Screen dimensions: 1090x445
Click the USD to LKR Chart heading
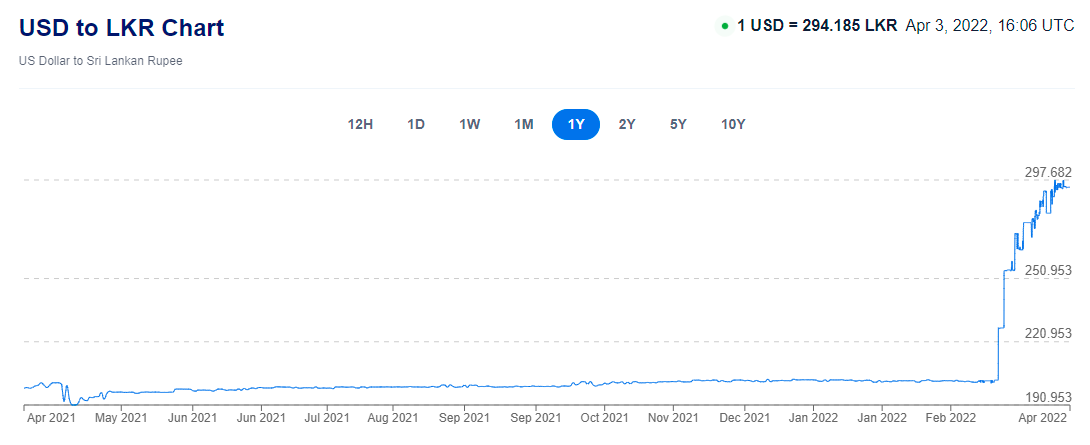click(x=122, y=28)
